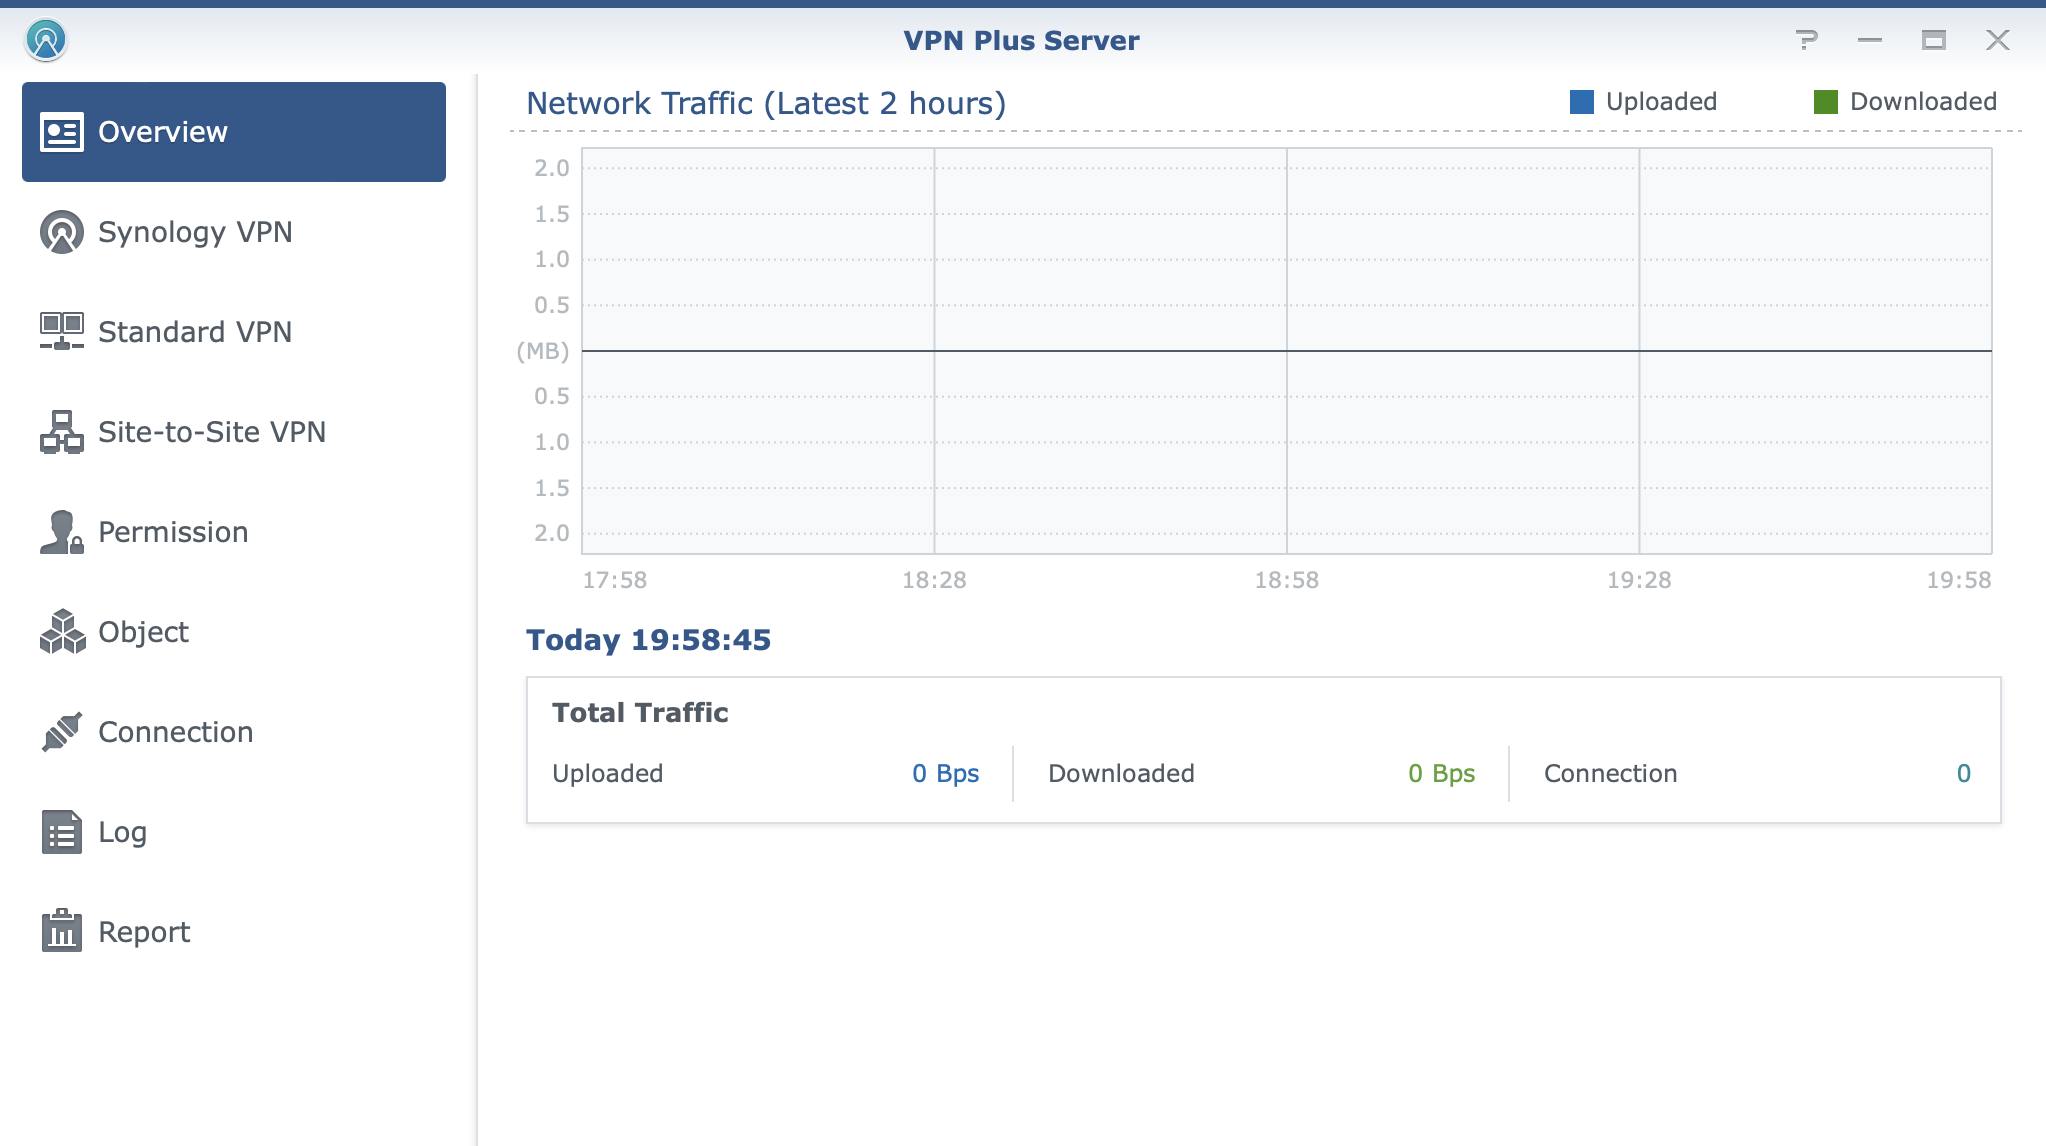The width and height of the screenshot is (2046, 1146).
Task: Click the Synology VPN icon
Action: [62, 232]
